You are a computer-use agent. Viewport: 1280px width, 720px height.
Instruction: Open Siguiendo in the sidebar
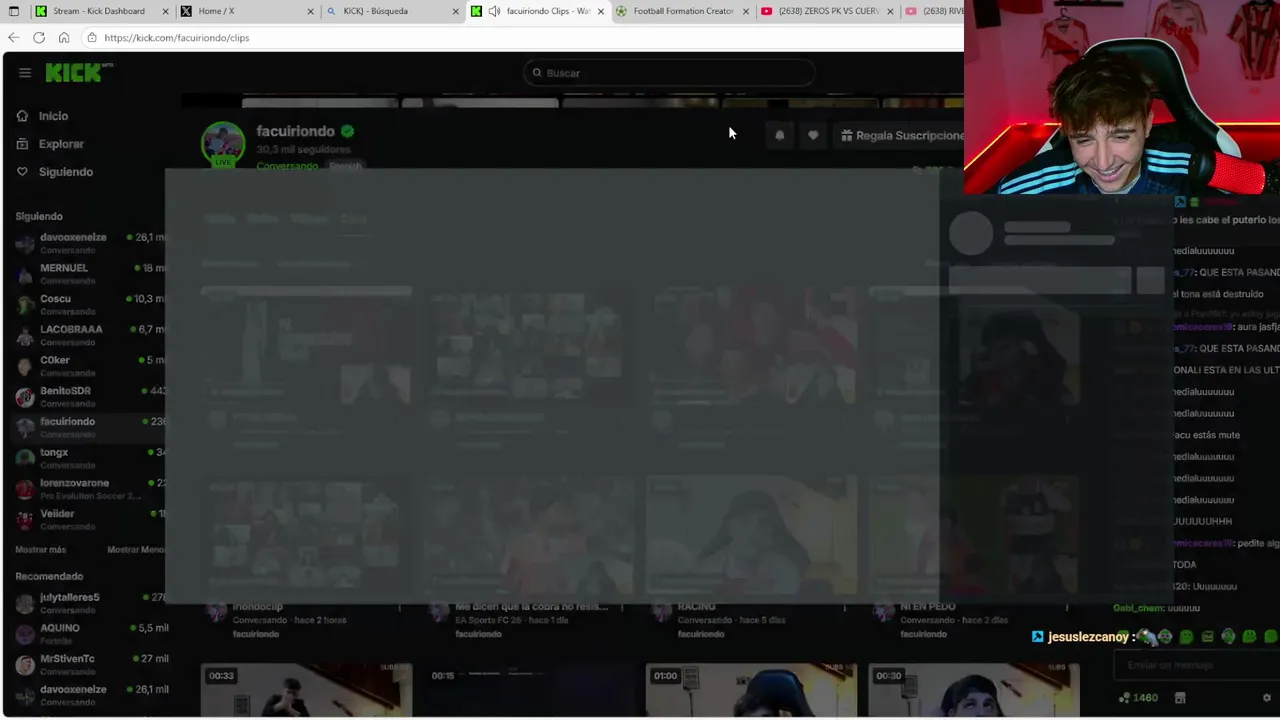click(x=65, y=172)
